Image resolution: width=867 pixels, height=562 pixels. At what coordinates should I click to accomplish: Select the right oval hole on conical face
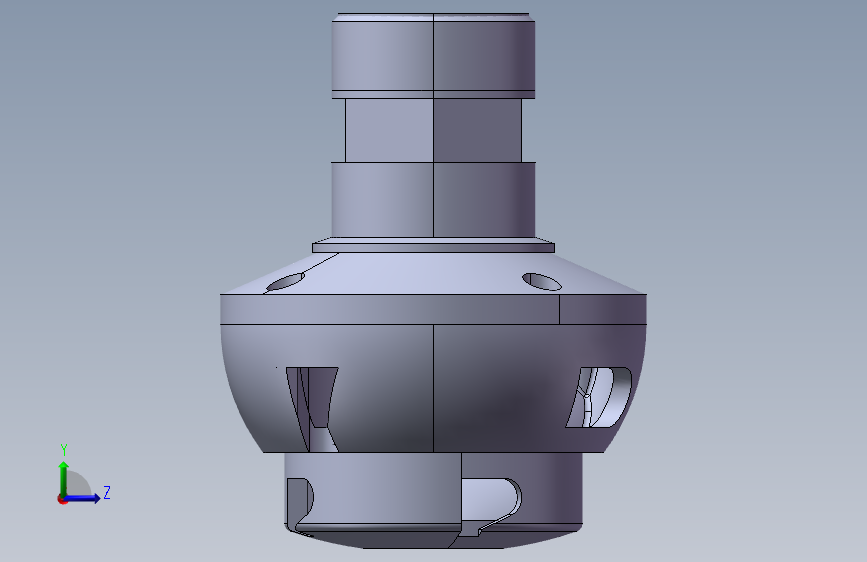(x=542, y=282)
